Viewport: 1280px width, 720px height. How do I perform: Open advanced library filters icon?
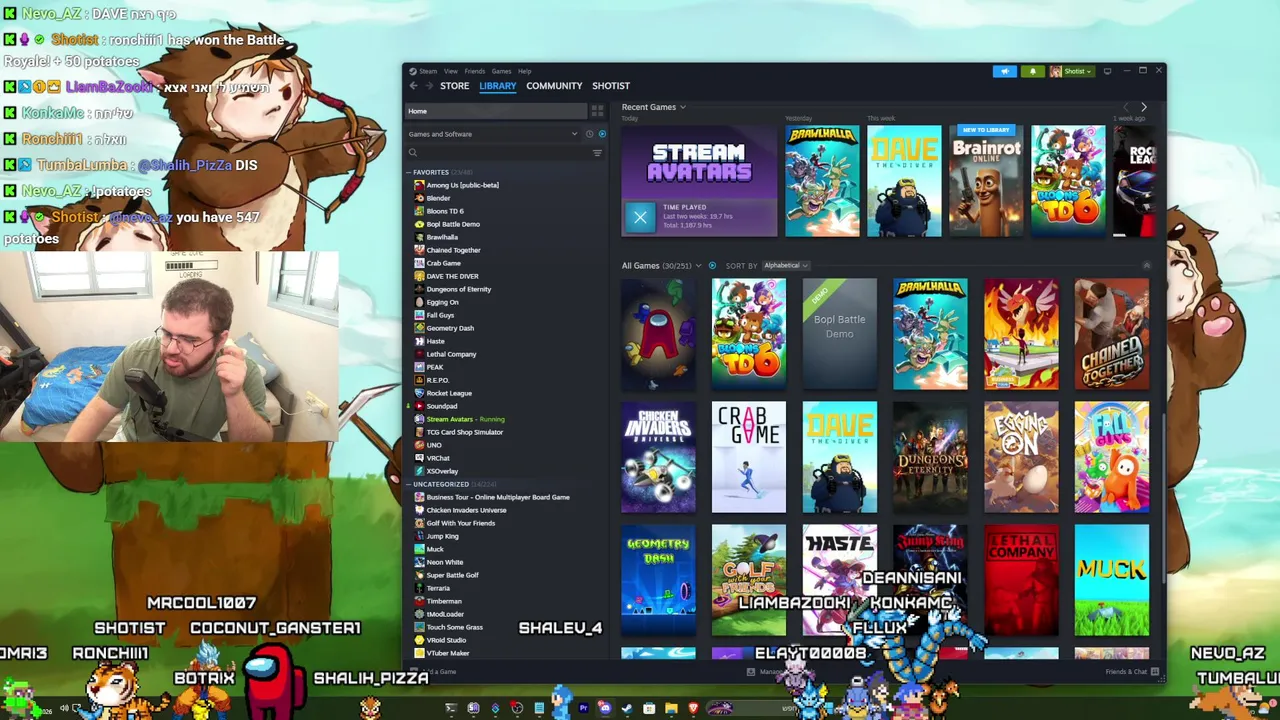point(597,153)
